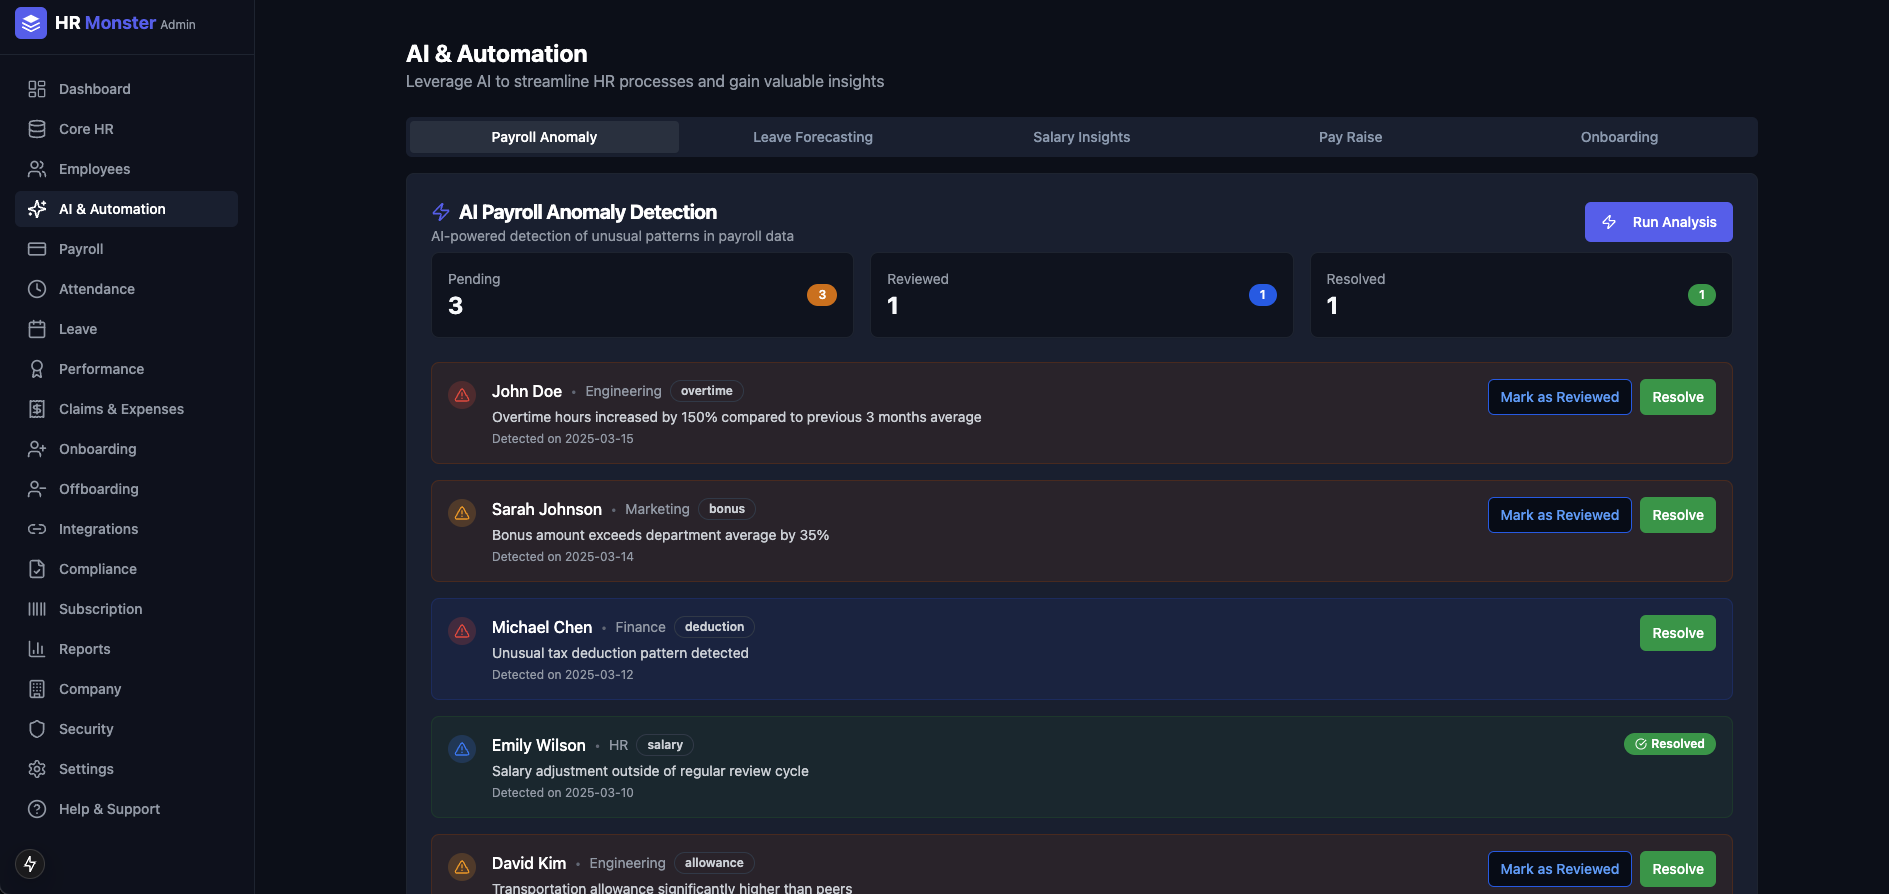Image resolution: width=1889 pixels, height=894 pixels.
Task: Click the Settings gear icon
Action: pyautogui.click(x=37, y=769)
